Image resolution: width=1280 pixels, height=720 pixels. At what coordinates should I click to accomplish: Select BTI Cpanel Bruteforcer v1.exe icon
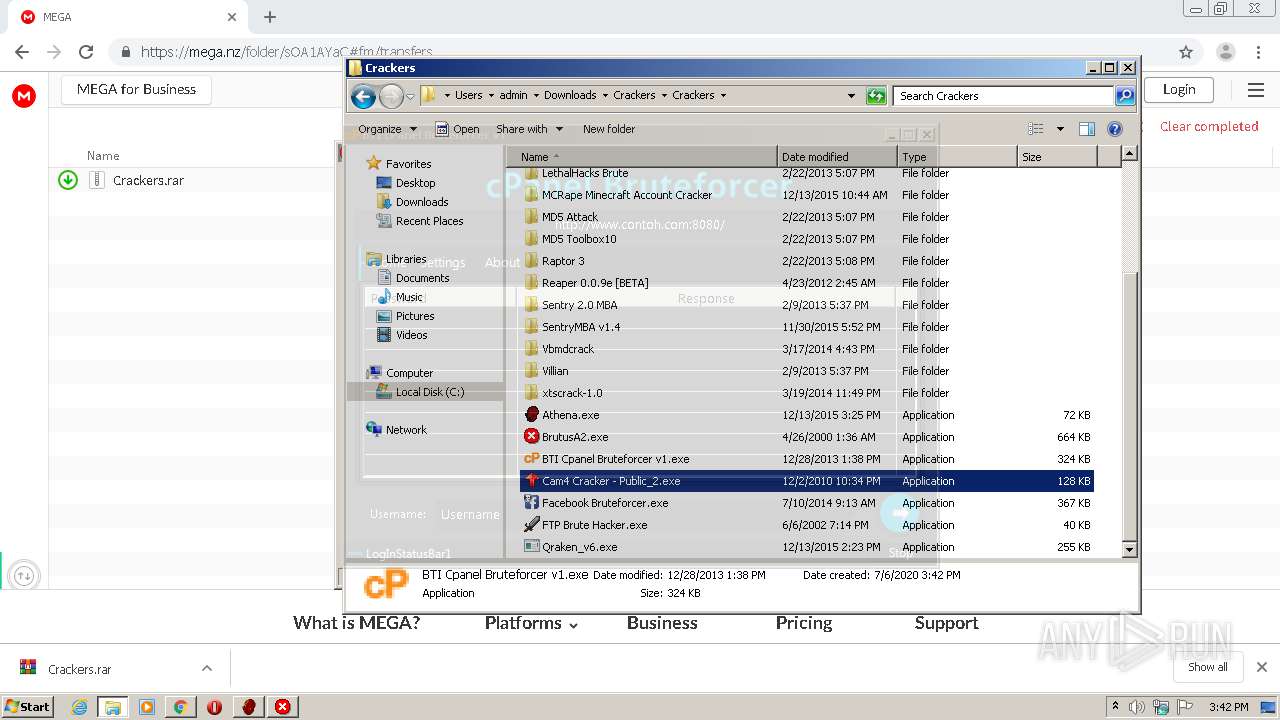coord(532,459)
